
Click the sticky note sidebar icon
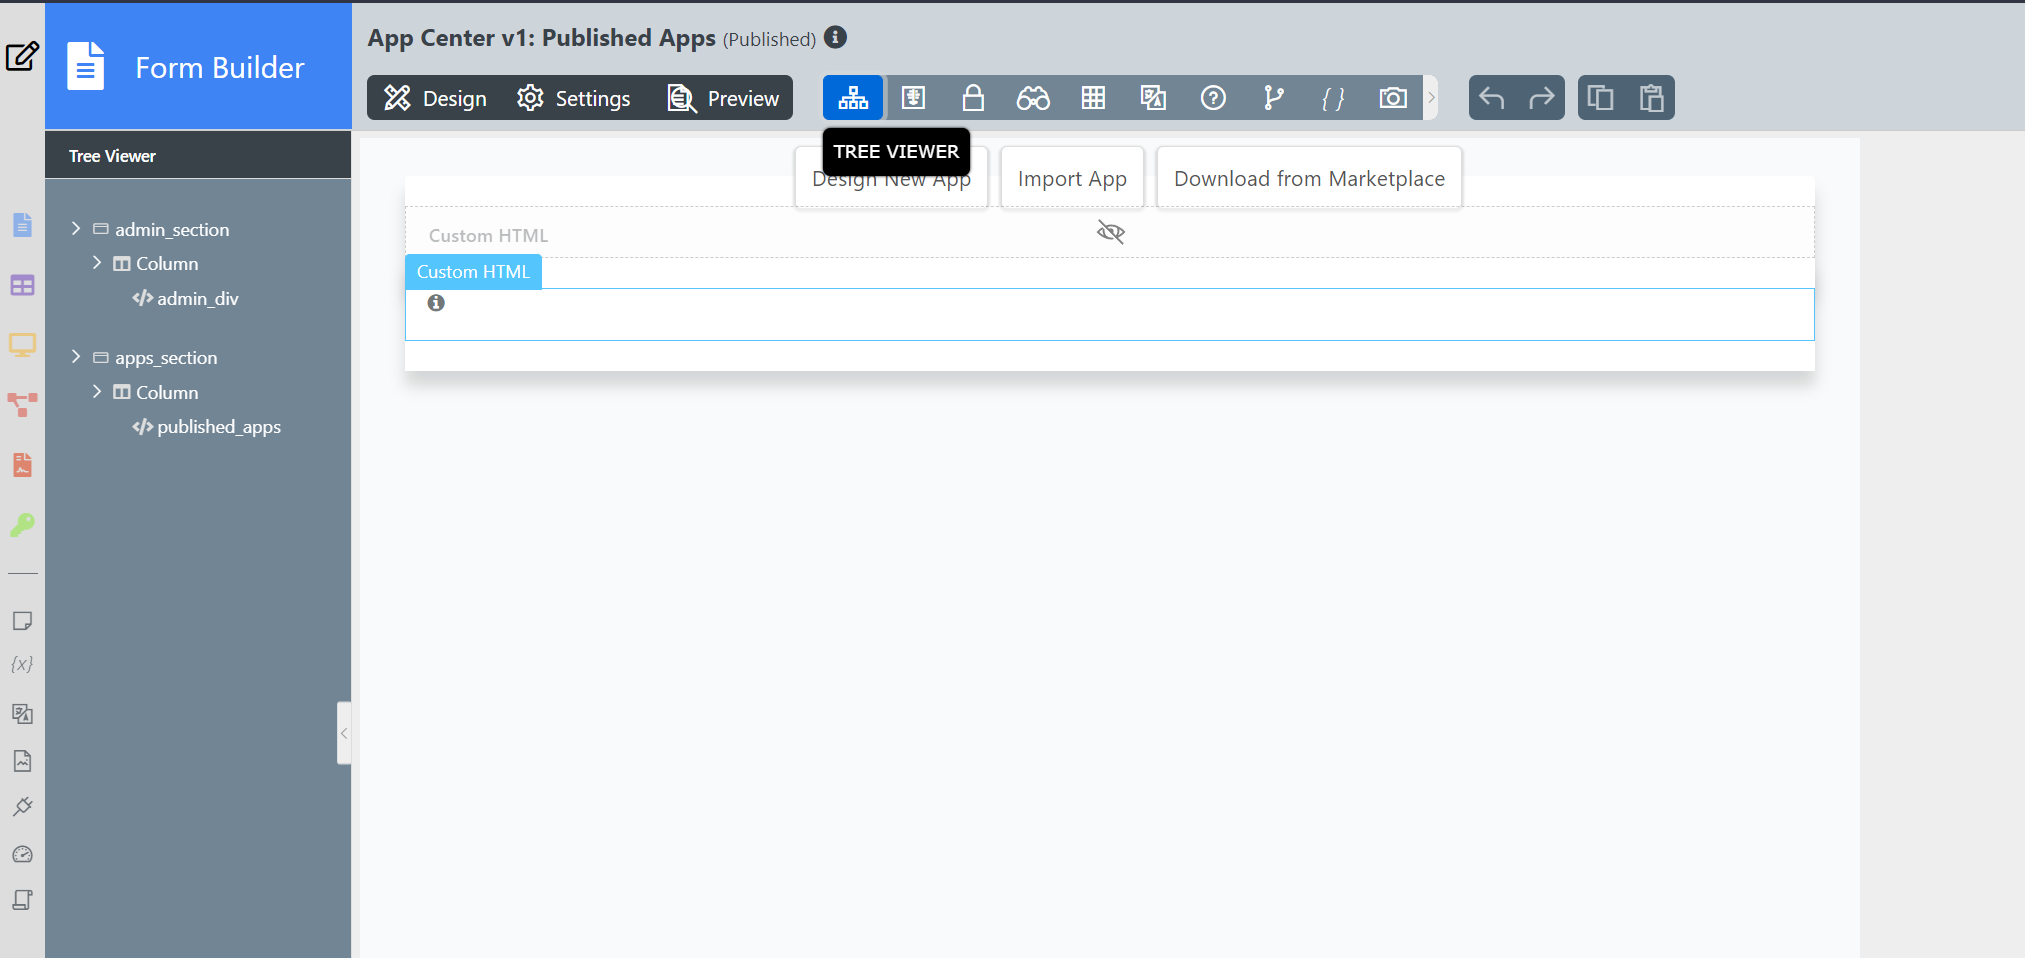22,621
